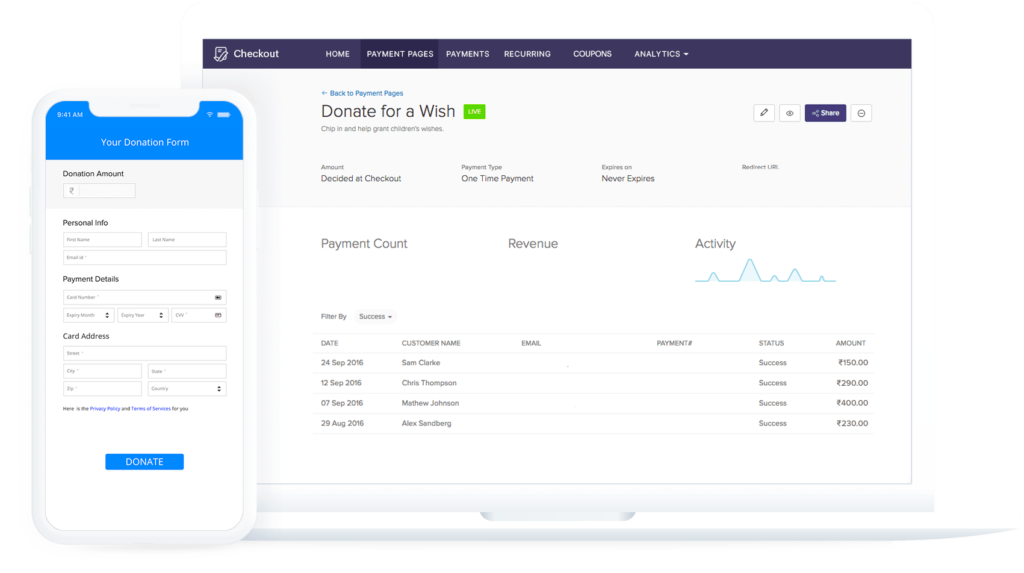1024x573 pixels.
Task: Click the Email id field
Action: pos(144,257)
